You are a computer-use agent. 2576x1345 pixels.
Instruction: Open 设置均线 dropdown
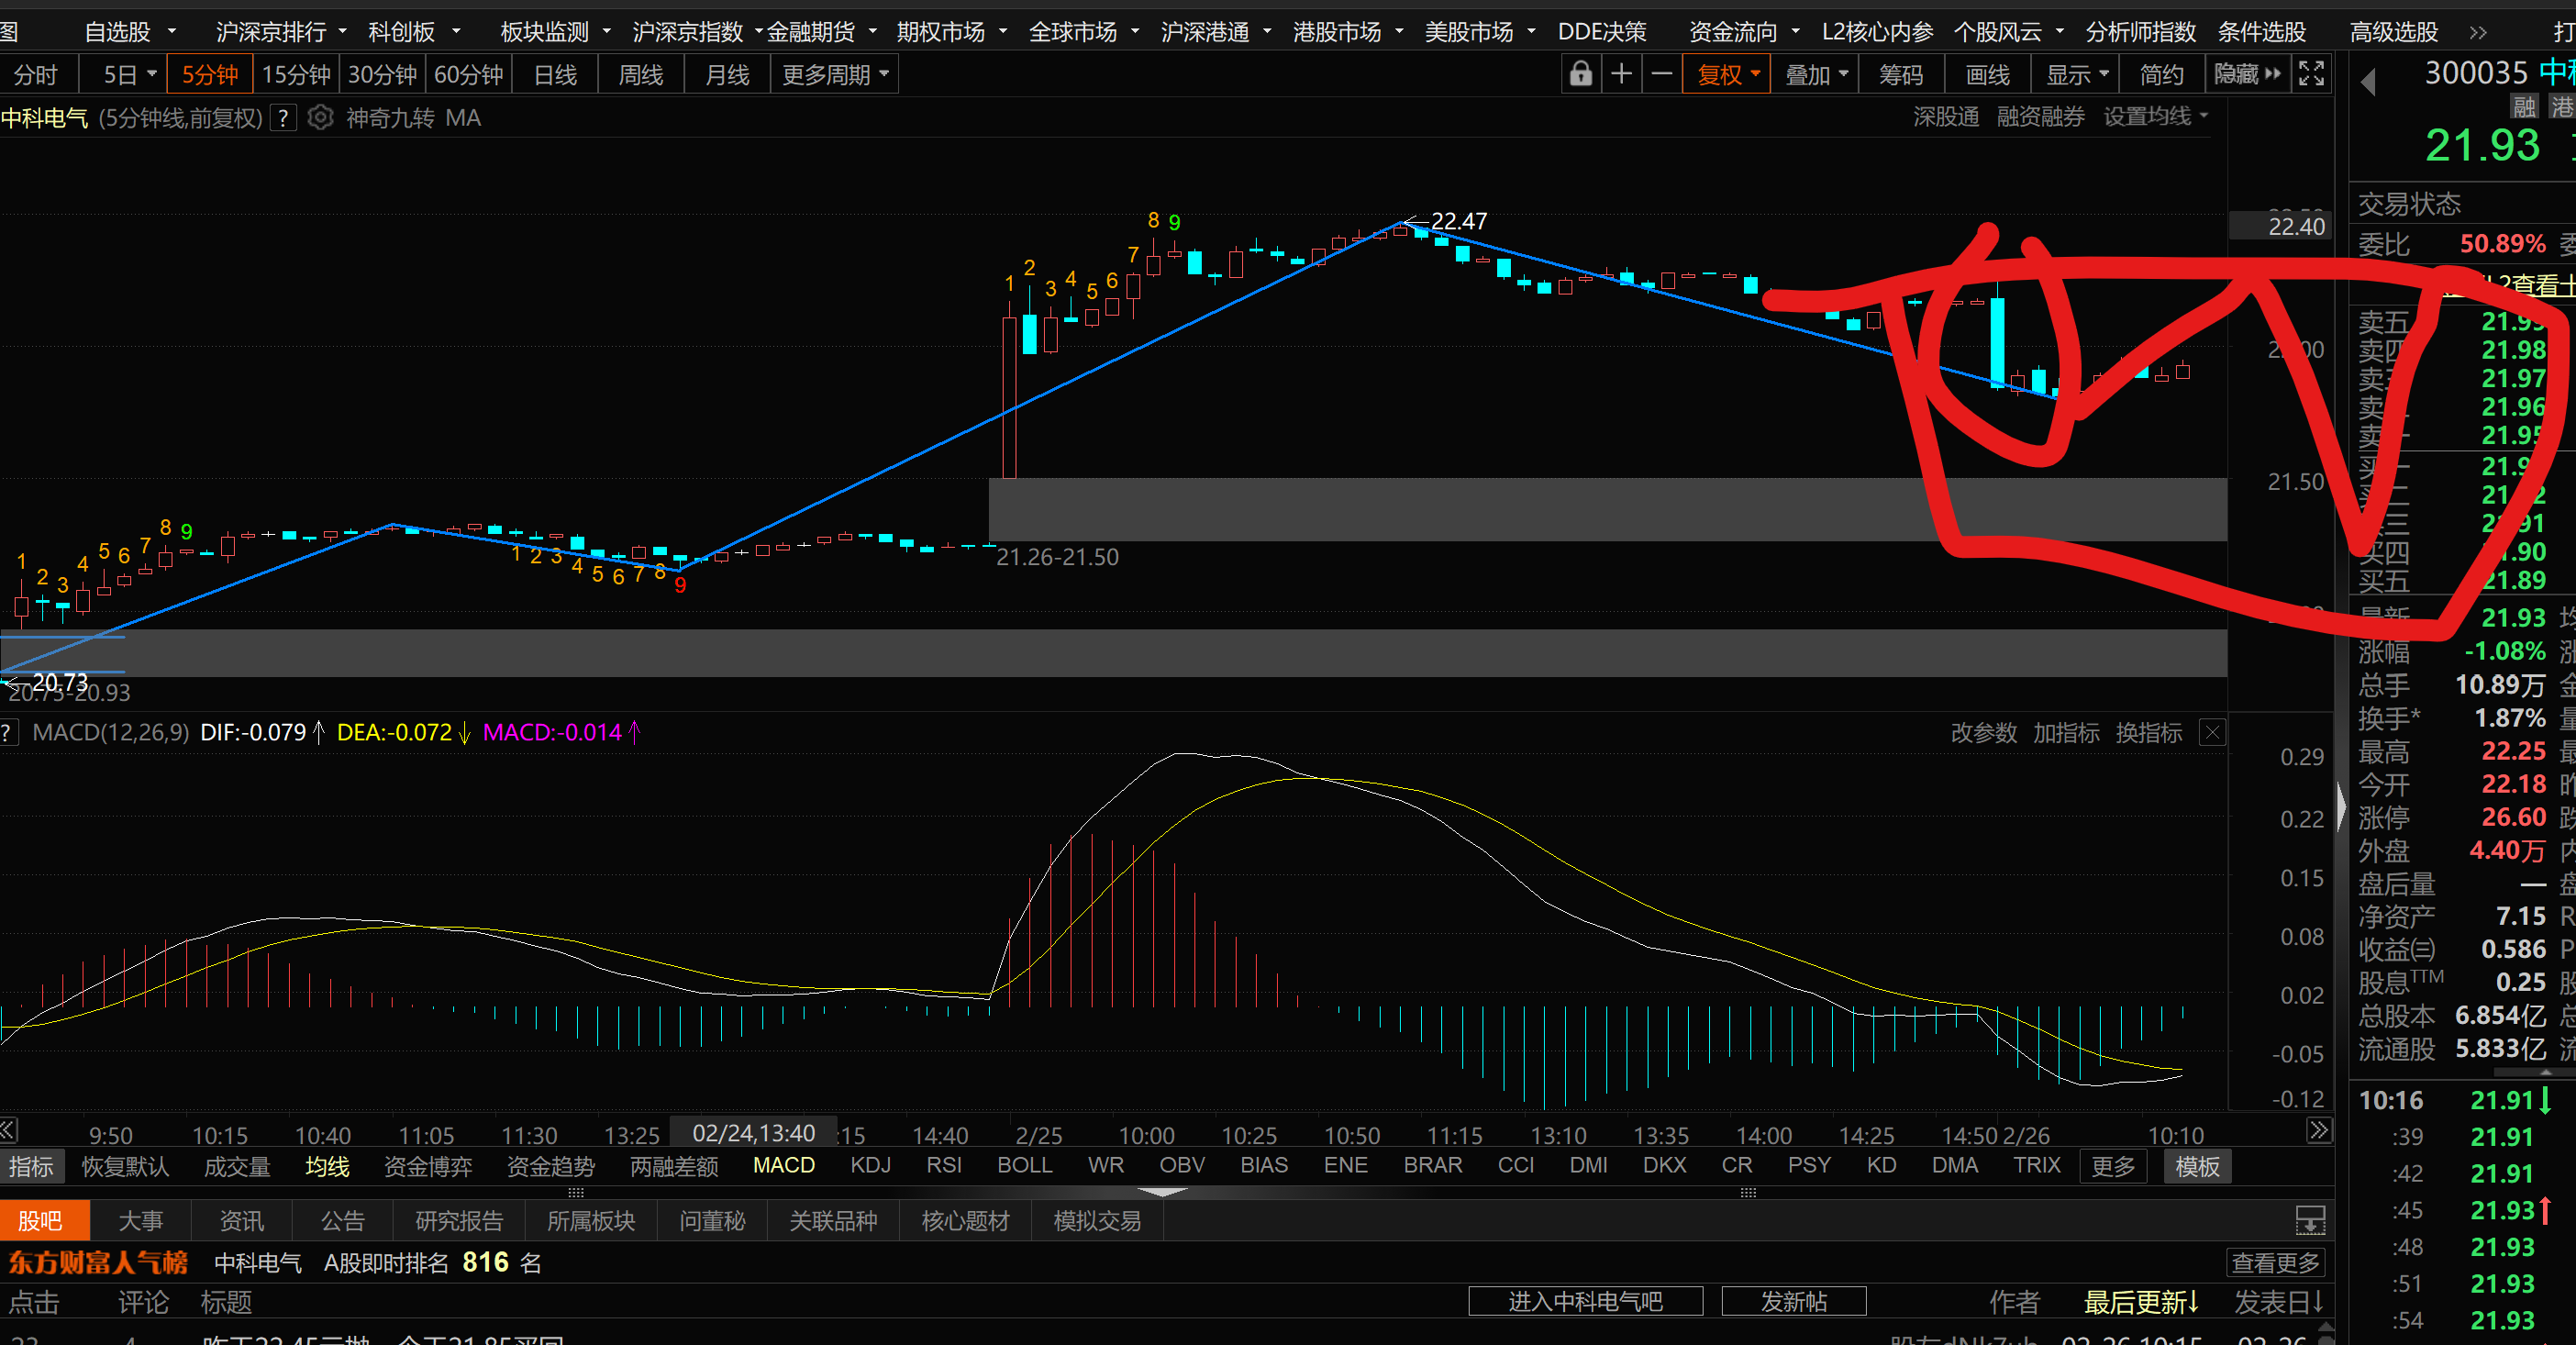tap(2155, 117)
